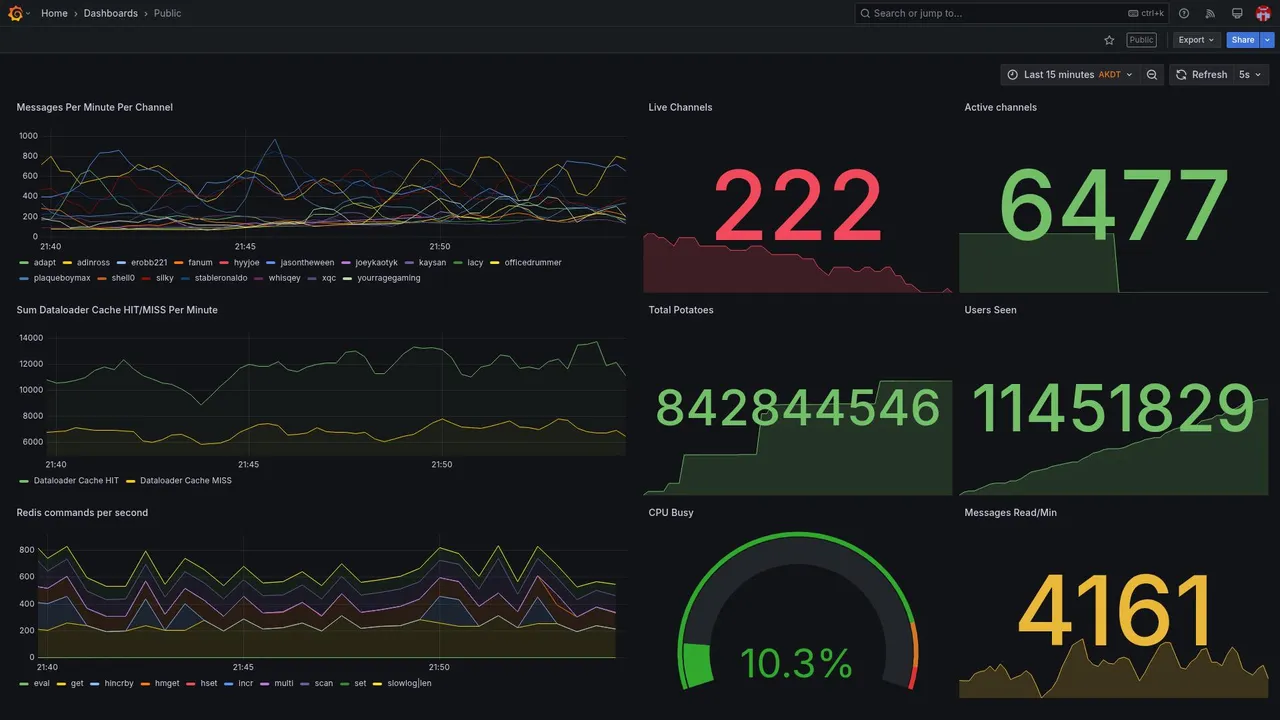Open the user profile avatar
This screenshot has width=1280, height=720.
click(x=1263, y=13)
